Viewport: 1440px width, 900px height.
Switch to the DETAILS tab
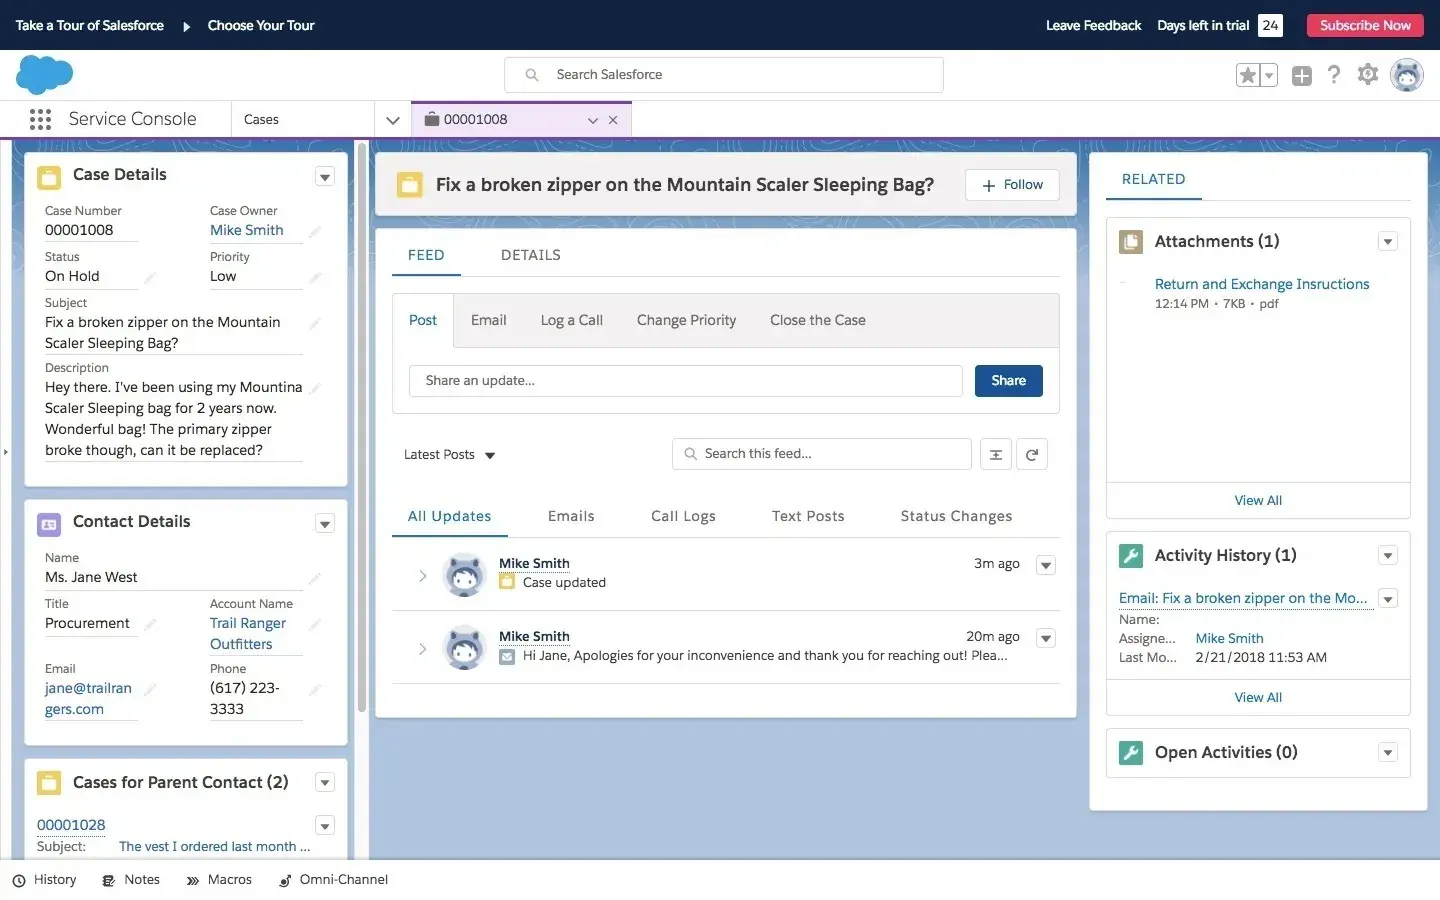[x=530, y=255]
